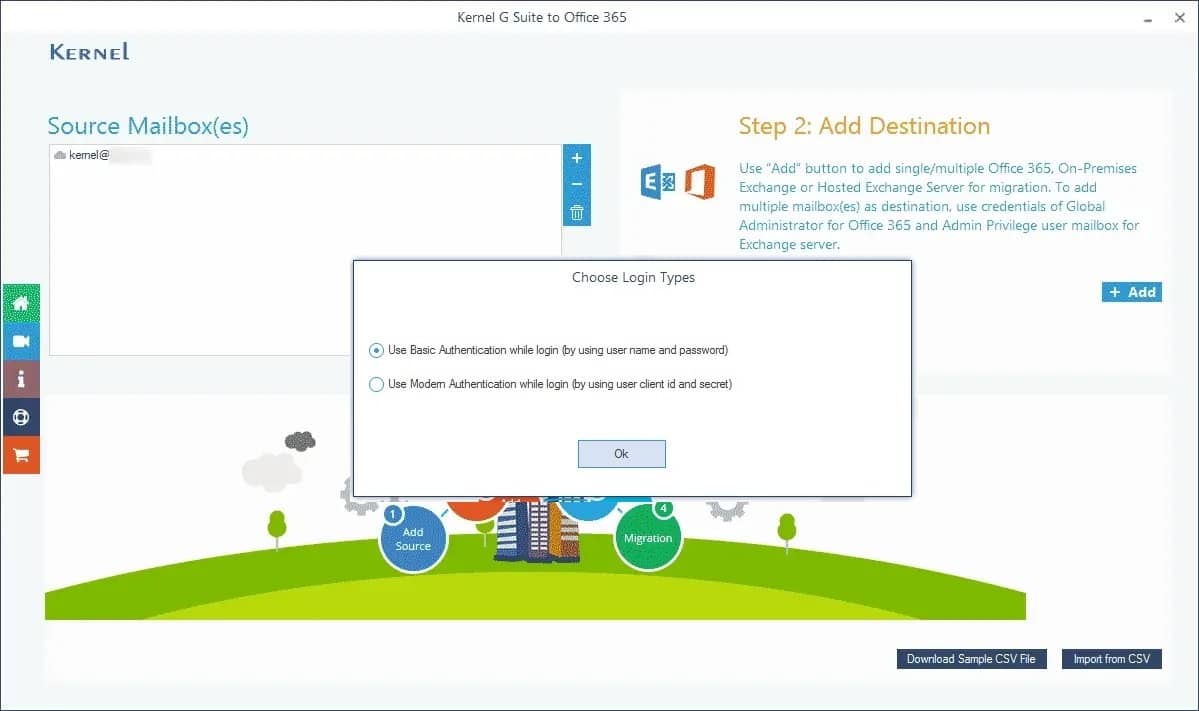Image resolution: width=1199 pixels, height=711 pixels.
Task: Click the Choose Login Types dialog title
Action: pos(633,278)
